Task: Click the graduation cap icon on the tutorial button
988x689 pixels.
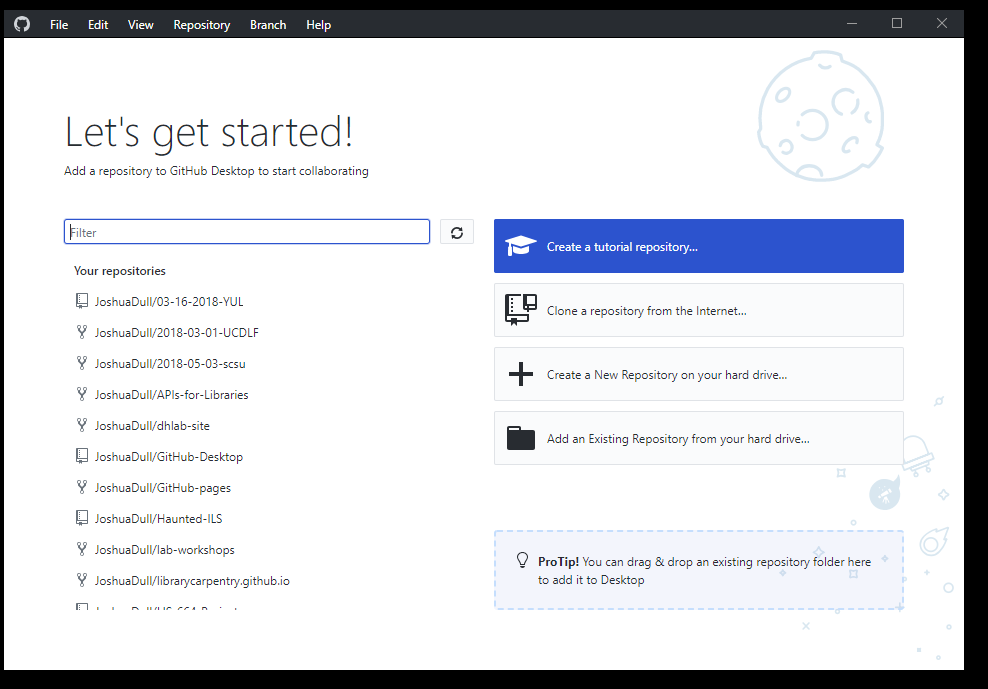Action: (x=520, y=245)
